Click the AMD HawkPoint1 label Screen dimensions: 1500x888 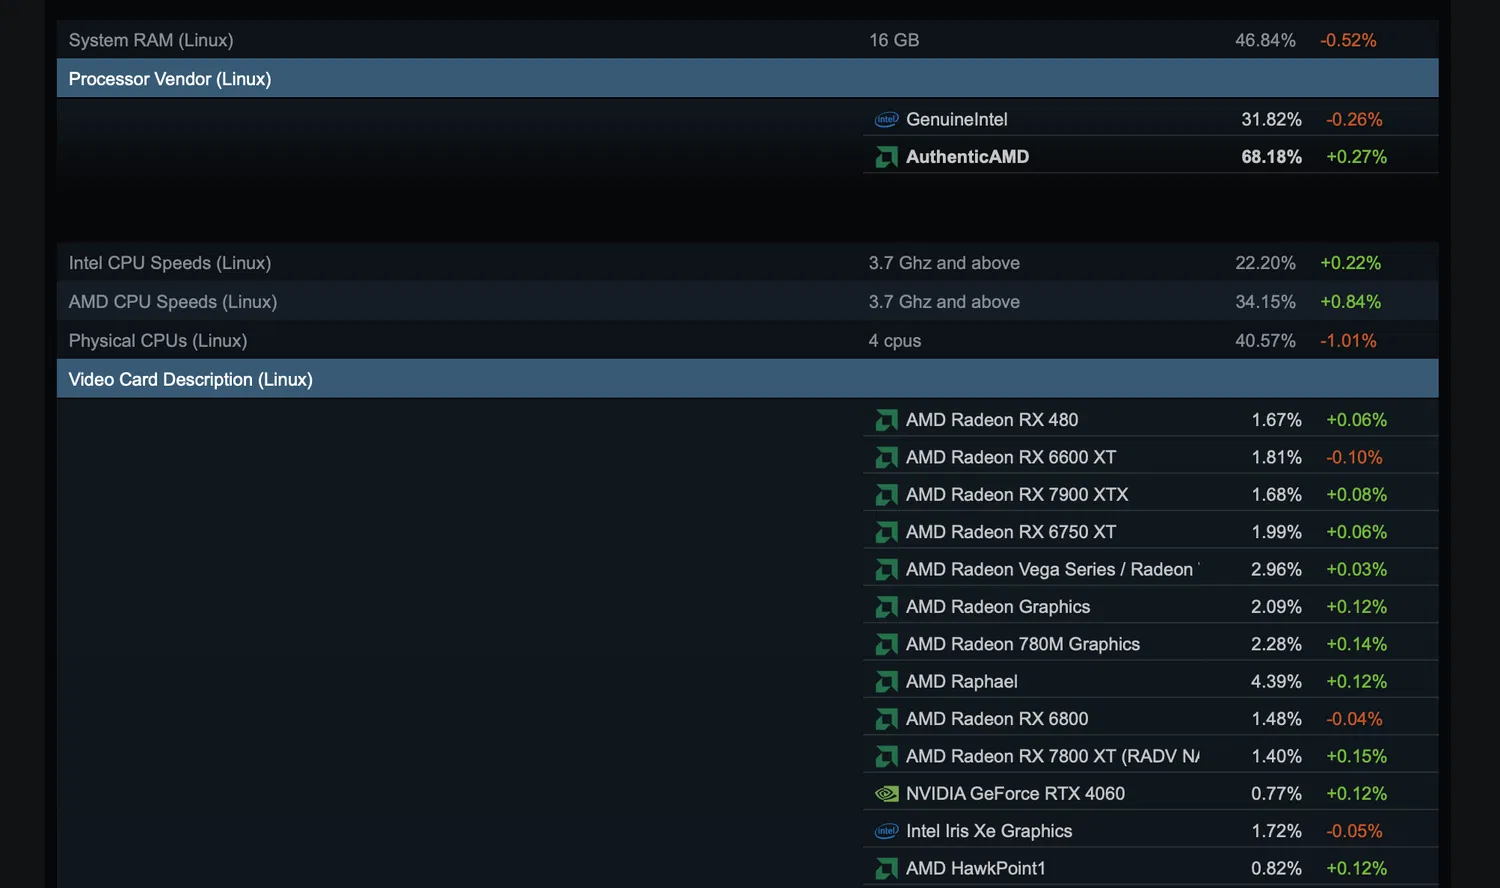(976, 869)
